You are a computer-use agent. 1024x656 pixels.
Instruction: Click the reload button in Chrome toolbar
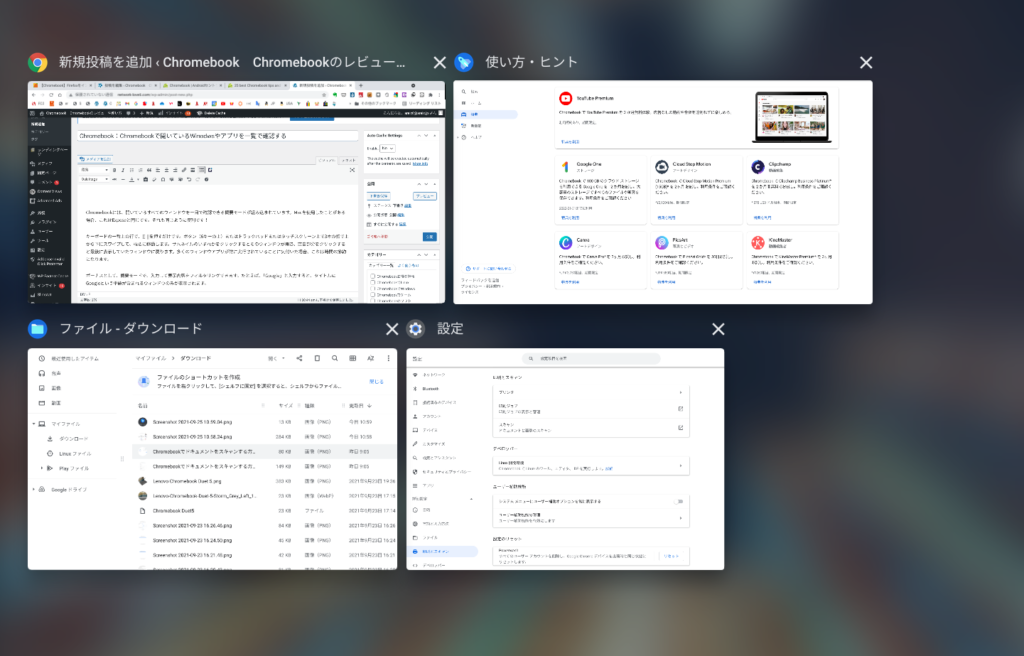[x=53, y=95]
